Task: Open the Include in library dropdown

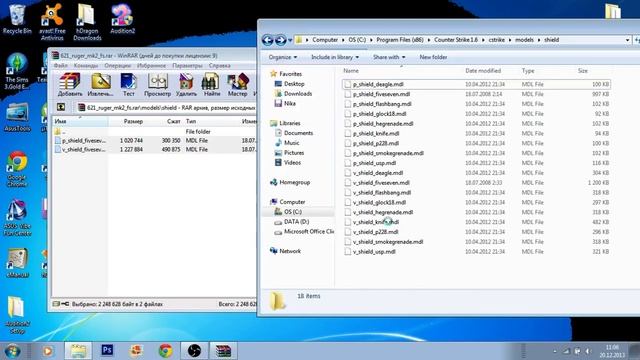Action: coord(335,57)
